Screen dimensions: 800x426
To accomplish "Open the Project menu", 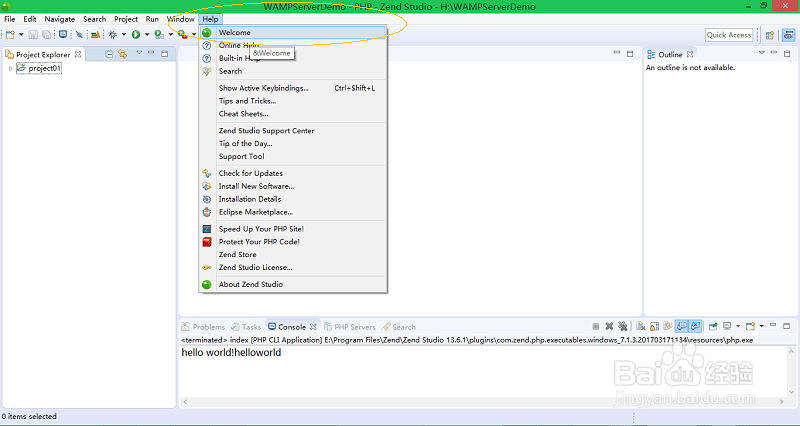I will [x=126, y=19].
